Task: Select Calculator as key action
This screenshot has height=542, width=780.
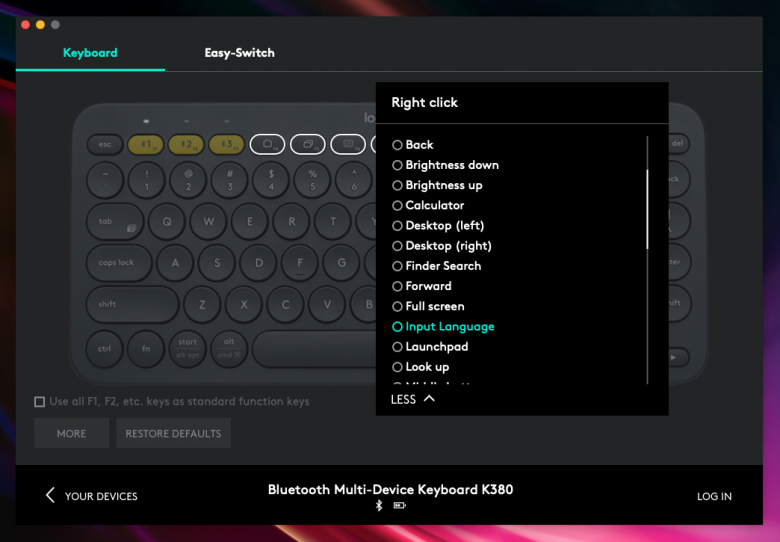Action: (x=428, y=205)
